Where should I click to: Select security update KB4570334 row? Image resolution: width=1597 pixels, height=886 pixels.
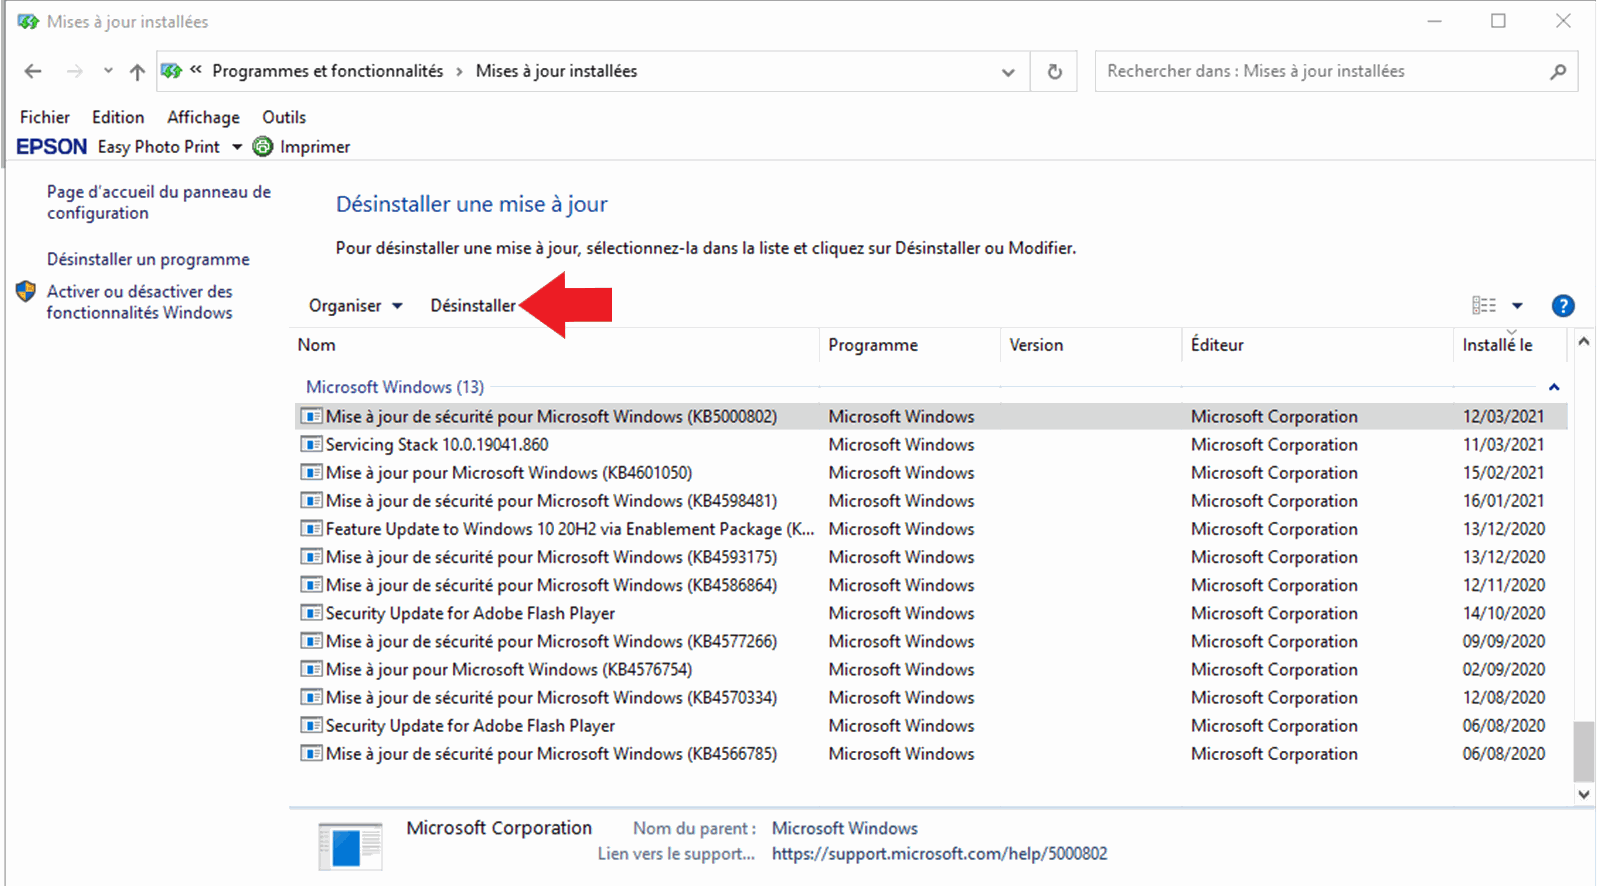click(931, 697)
